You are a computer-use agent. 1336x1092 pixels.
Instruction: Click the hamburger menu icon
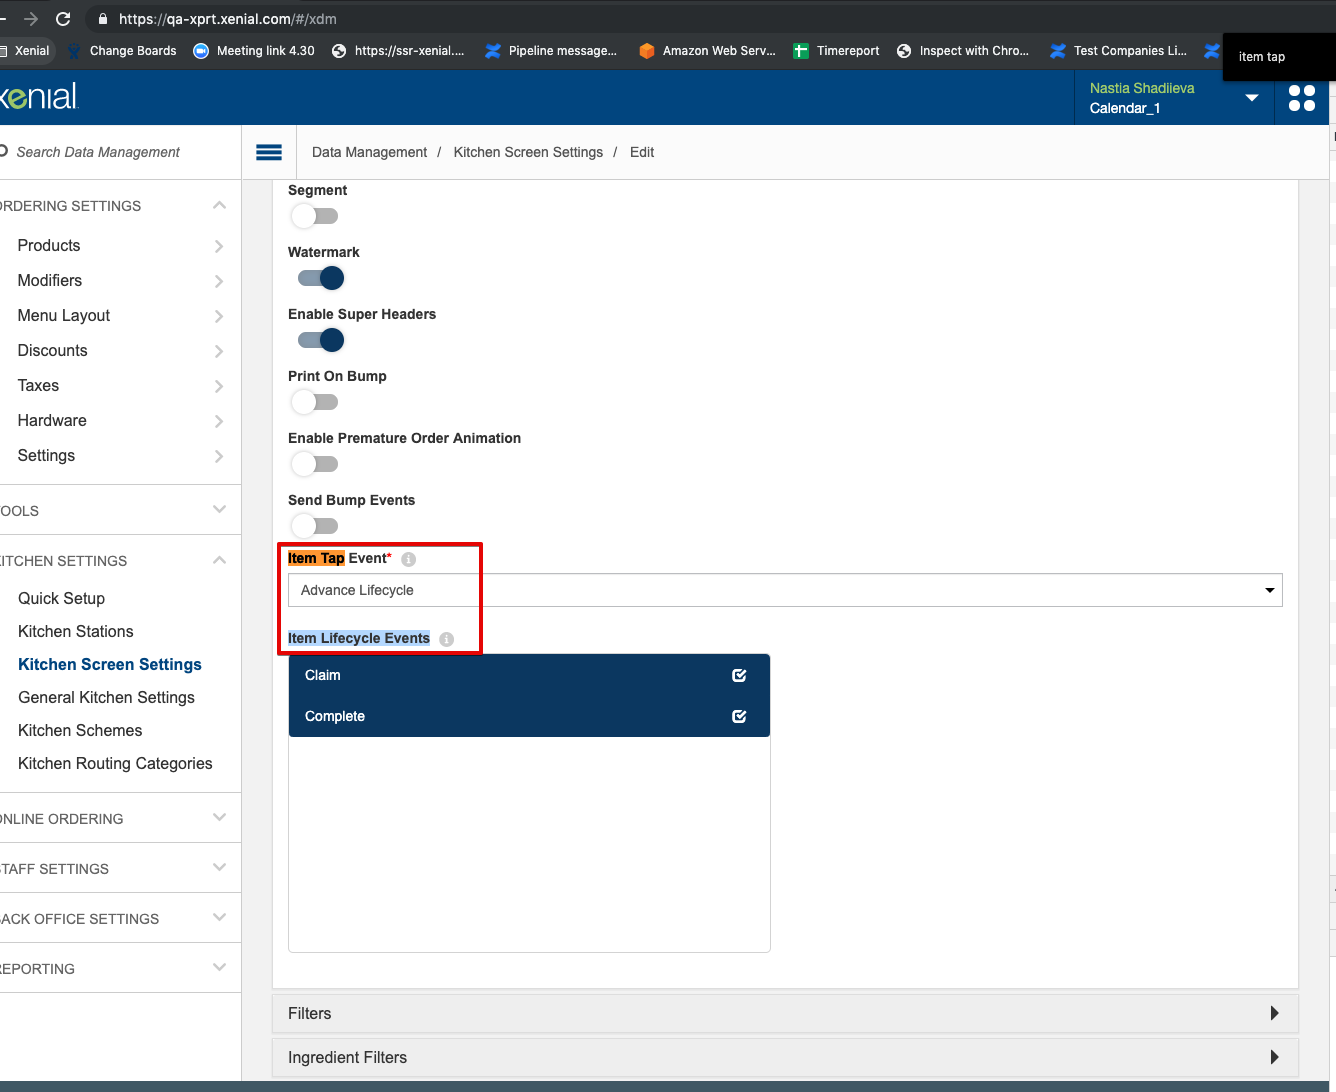[268, 152]
